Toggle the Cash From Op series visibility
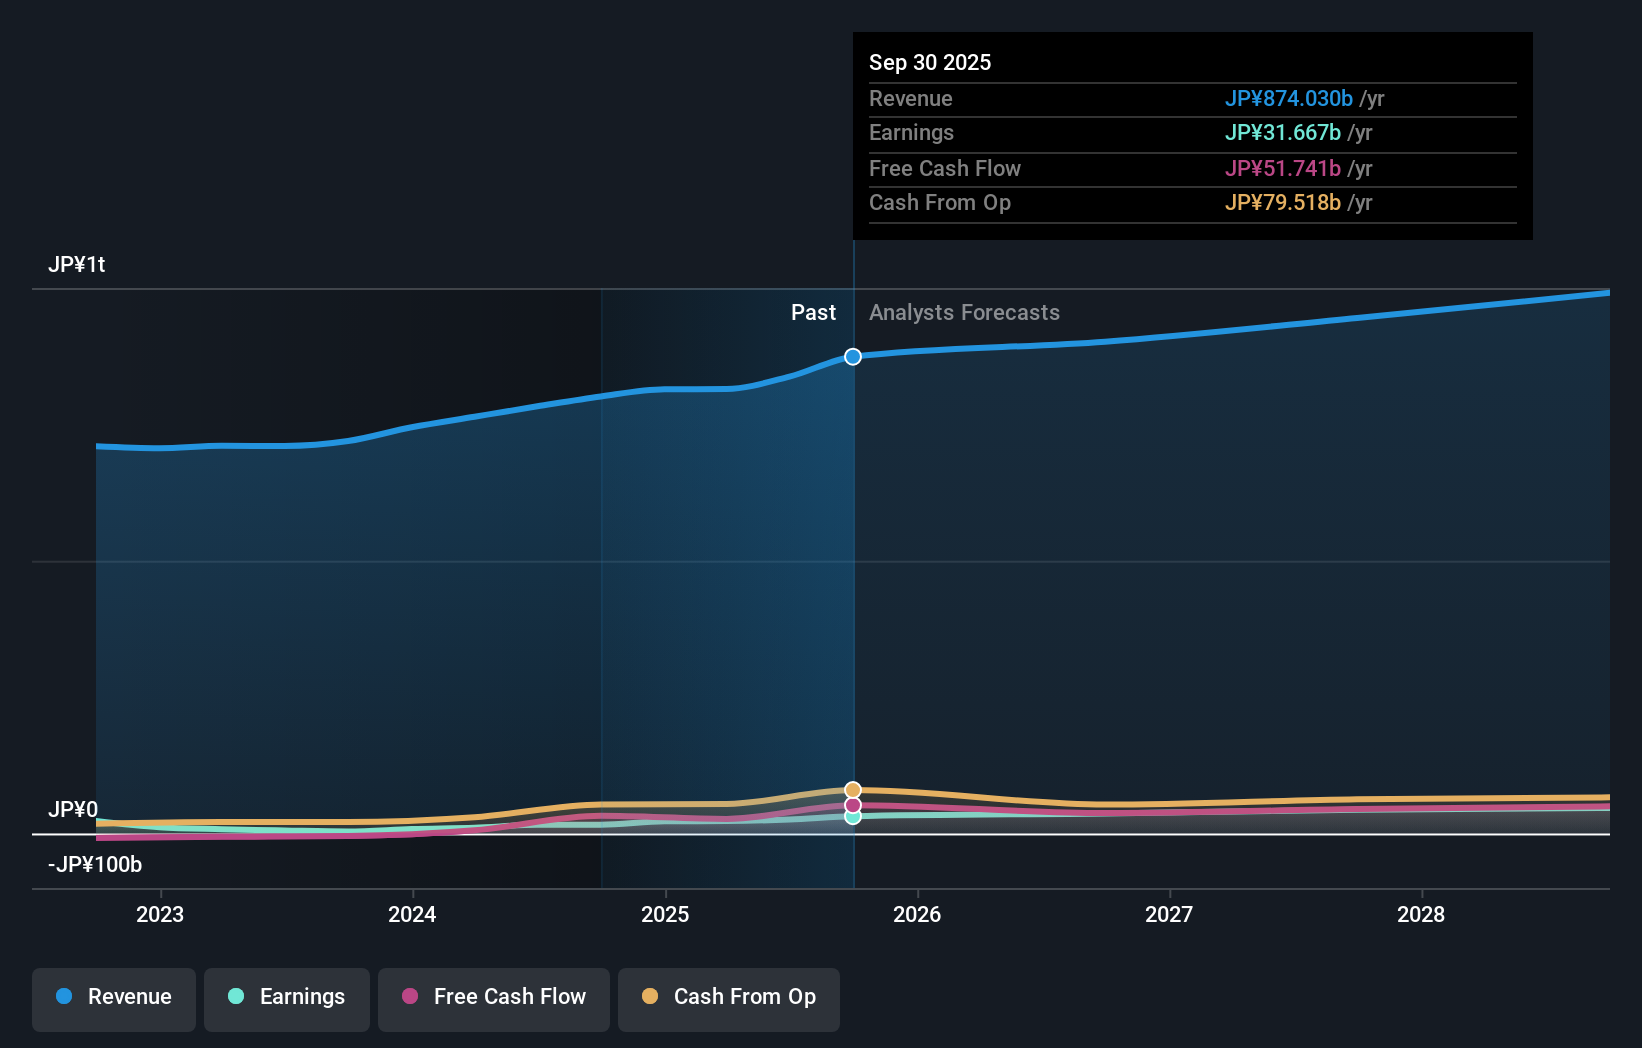 [729, 997]
